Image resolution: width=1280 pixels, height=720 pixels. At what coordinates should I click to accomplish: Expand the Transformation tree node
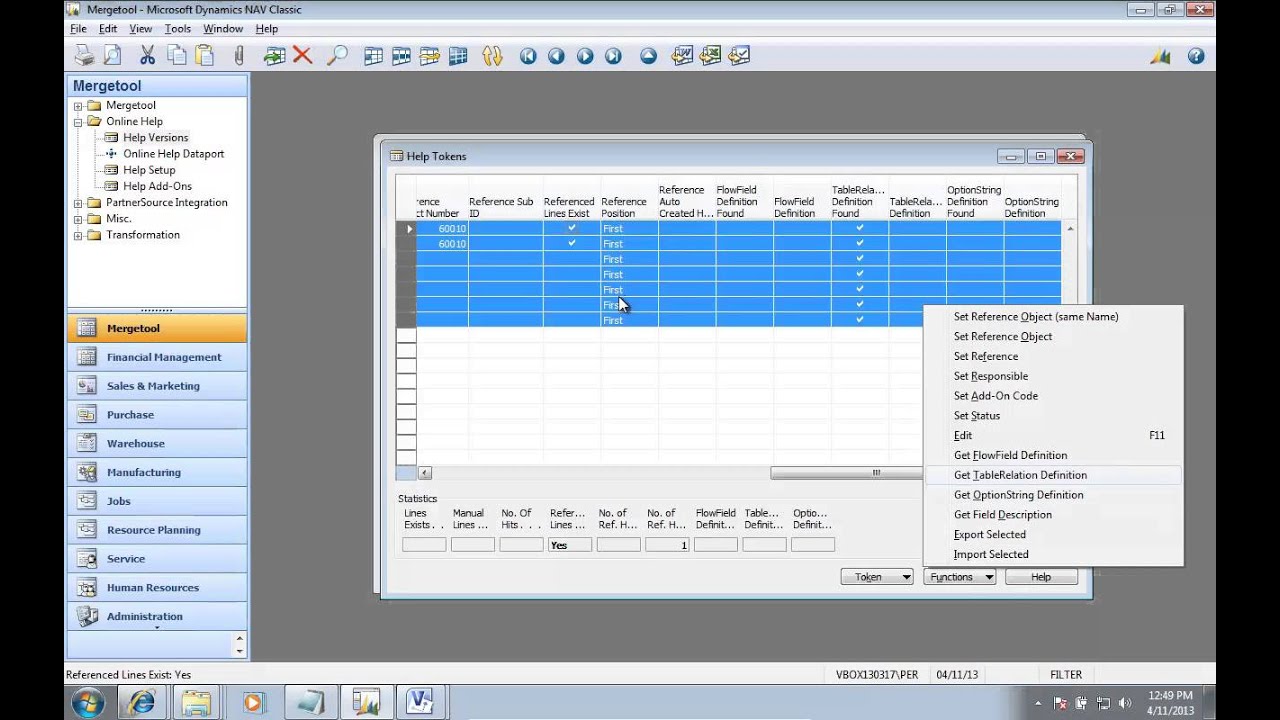(78, 235)
